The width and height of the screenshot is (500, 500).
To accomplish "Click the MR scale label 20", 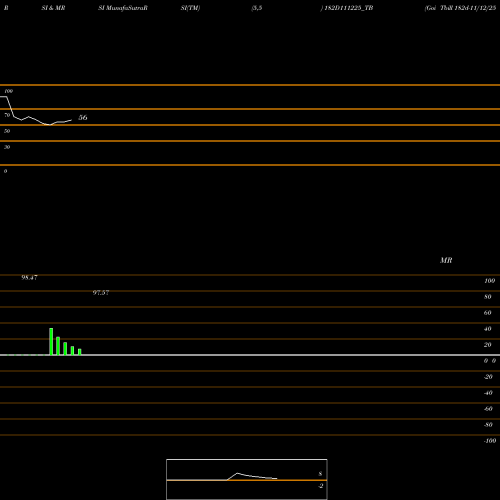I will coord(488,345).
